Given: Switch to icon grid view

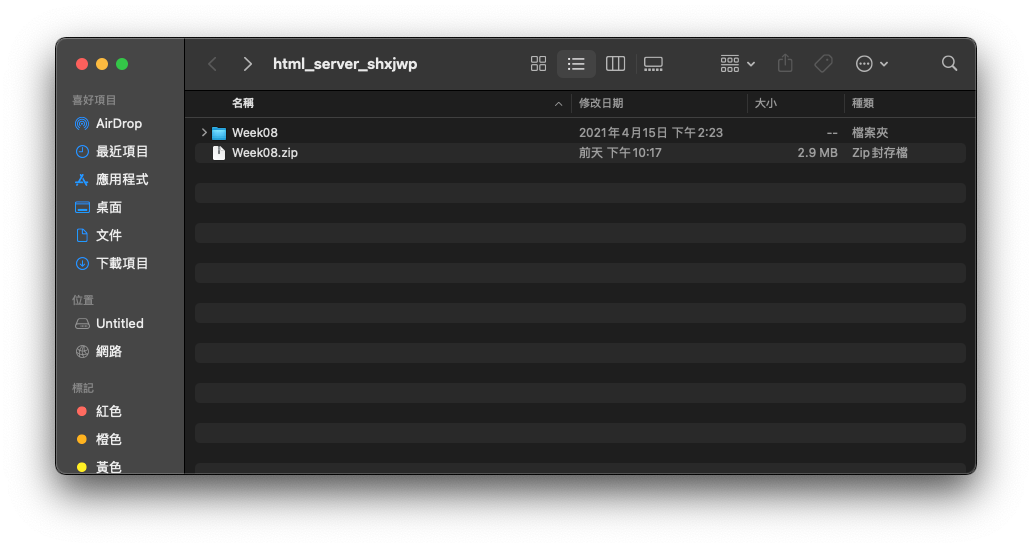Looking at the screenshot, I should tap(538, 64).
